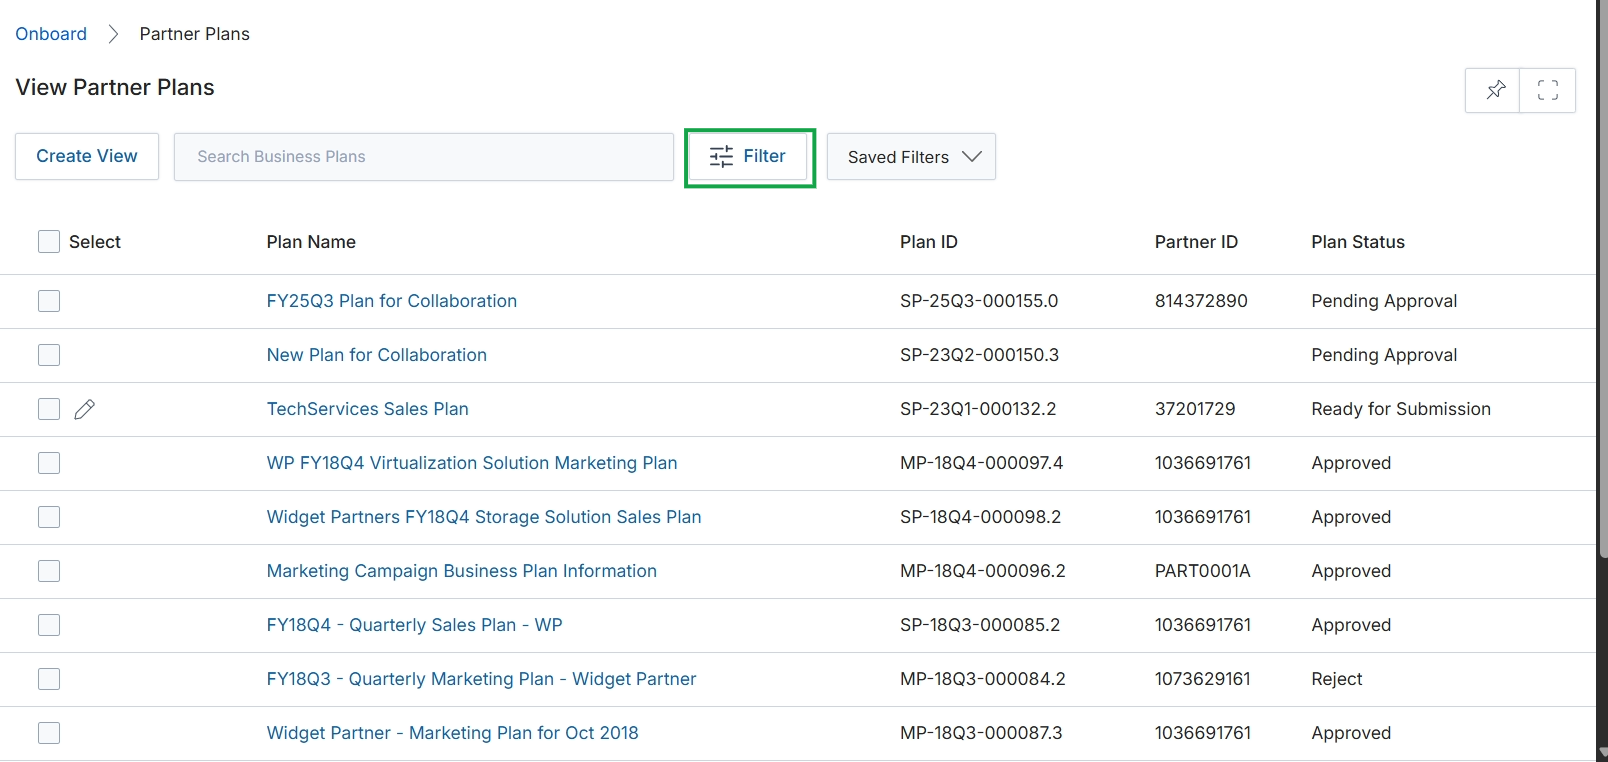Select plan ID SP-25Q3-000155.0
Viewport: 1608px width, 762px height.
point(979,301)
